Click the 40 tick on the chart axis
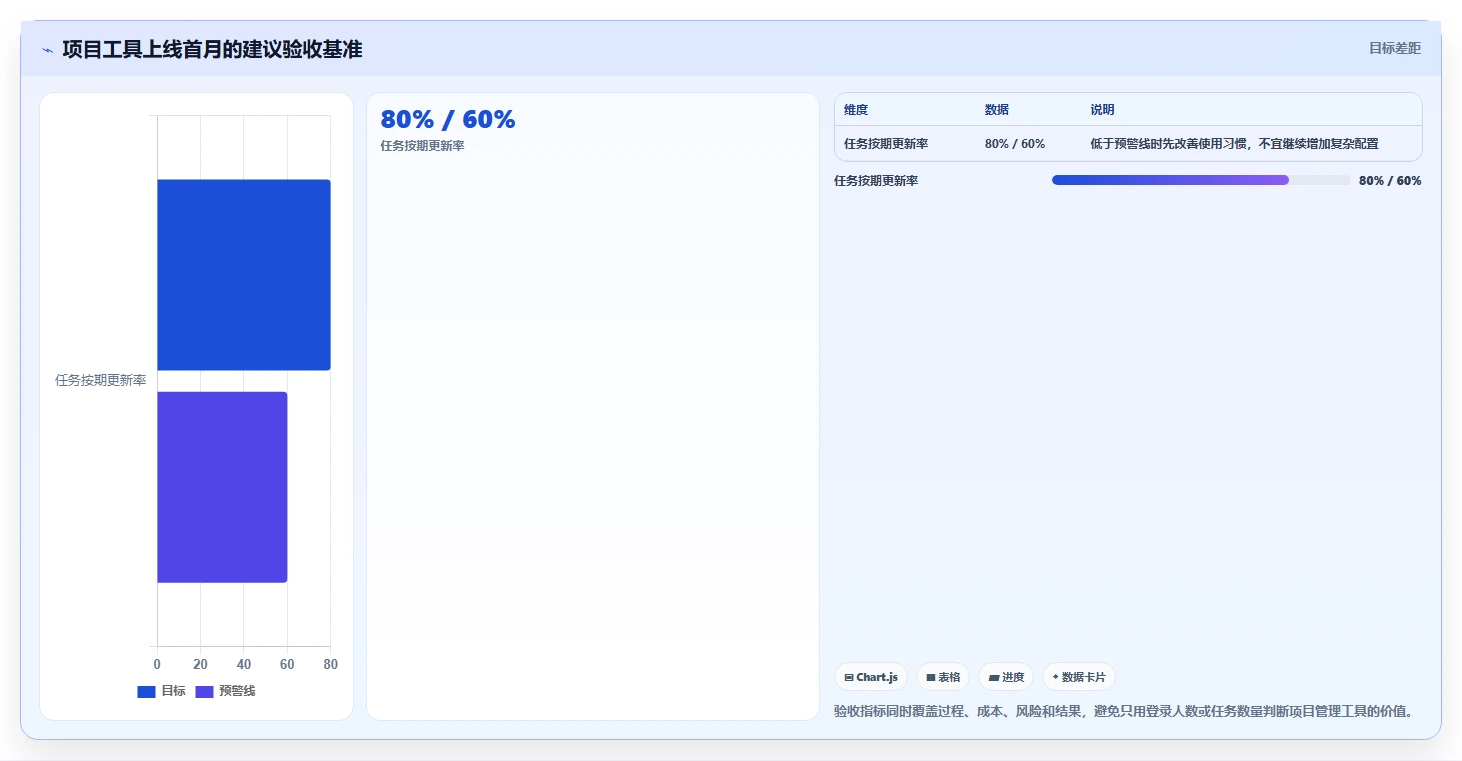This screenshot has width=1462, height=761. (x=244, y=665)
